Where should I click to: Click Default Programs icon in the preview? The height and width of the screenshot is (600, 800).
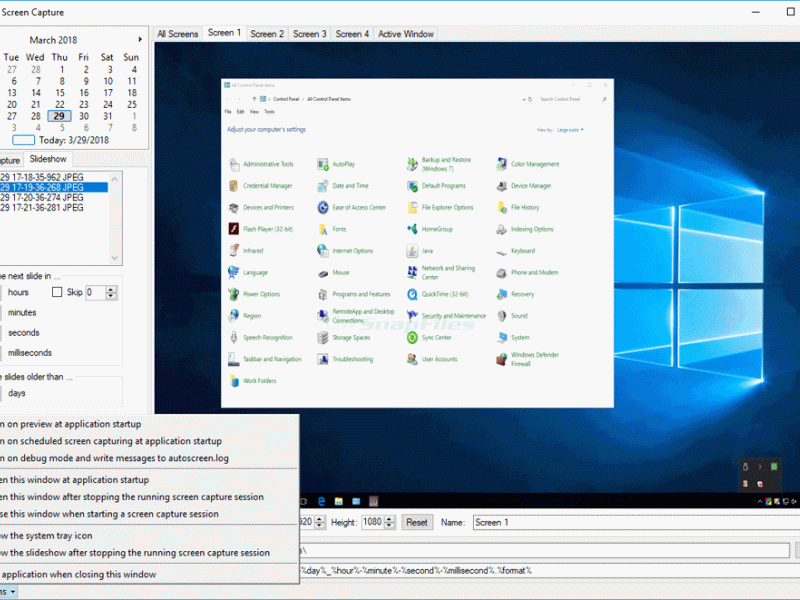412,186
